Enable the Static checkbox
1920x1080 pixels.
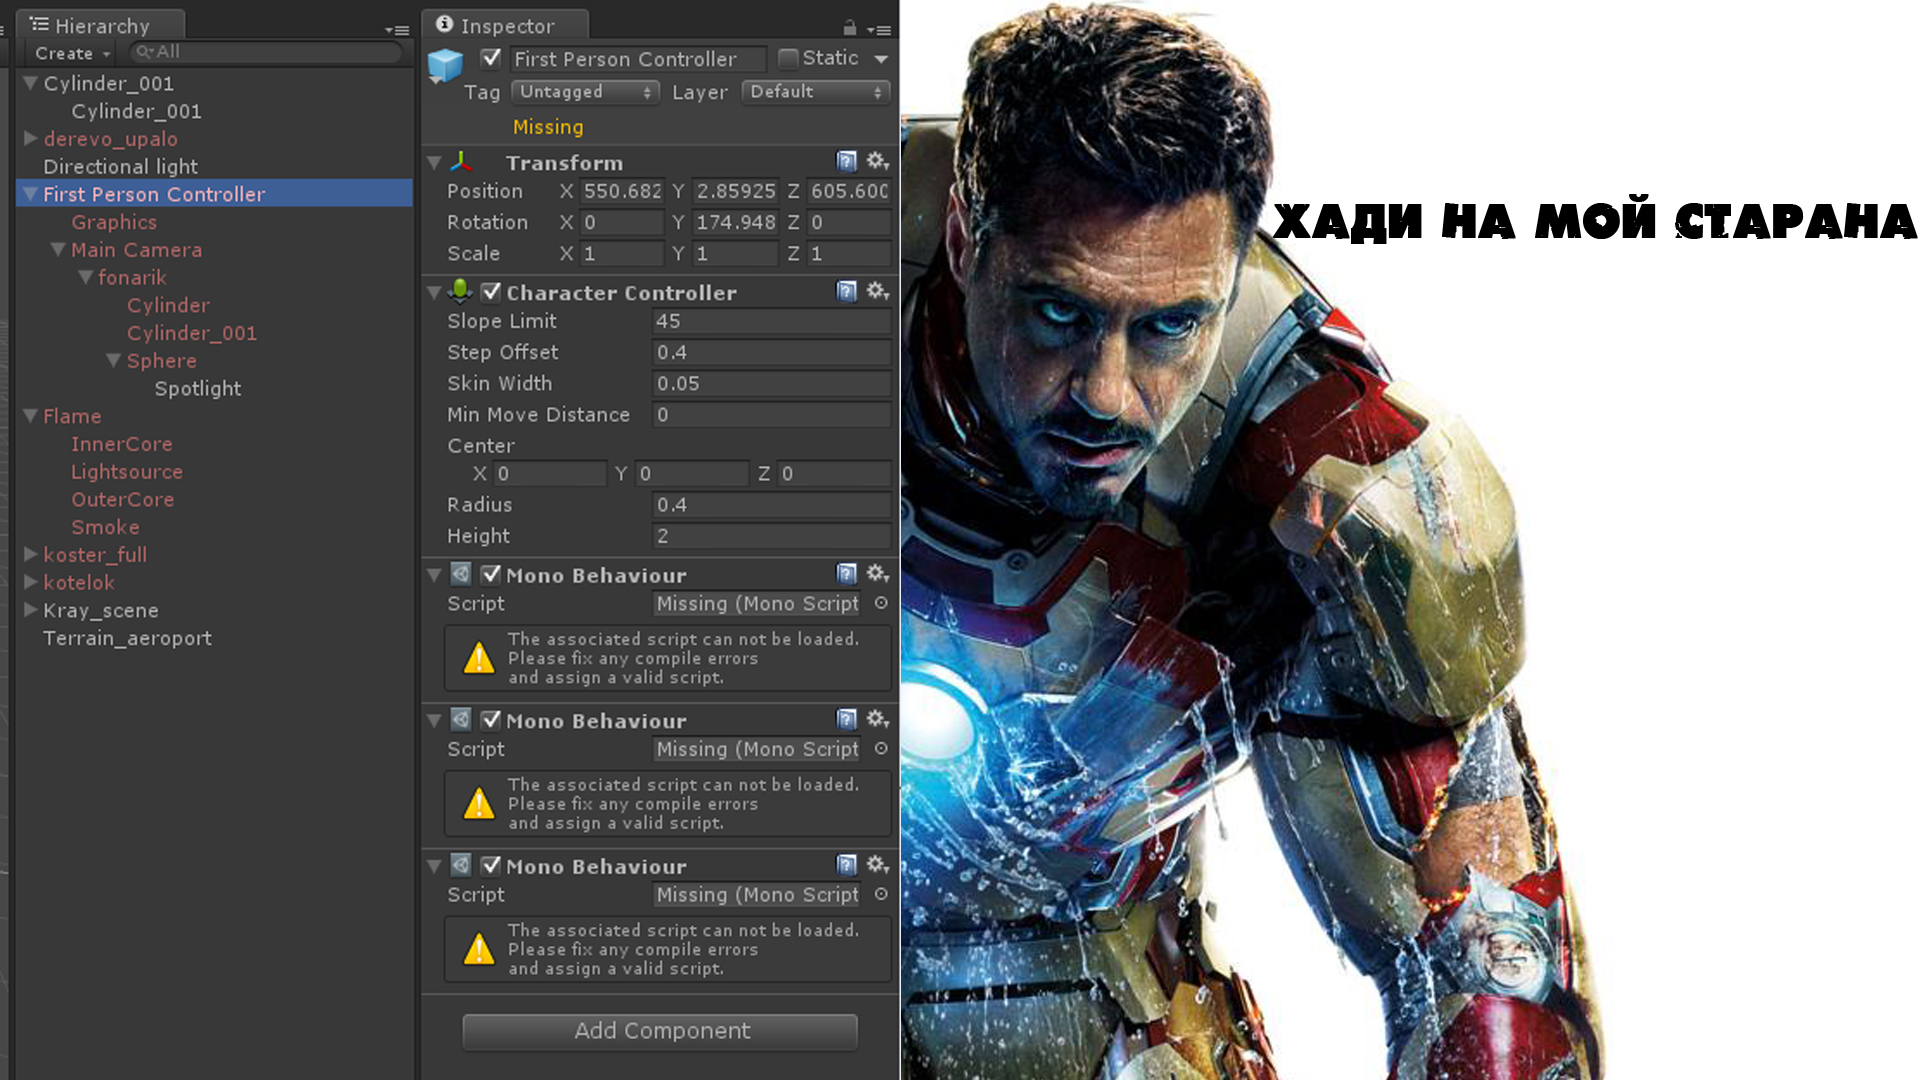pyautogui.click(x=788, y=58)
